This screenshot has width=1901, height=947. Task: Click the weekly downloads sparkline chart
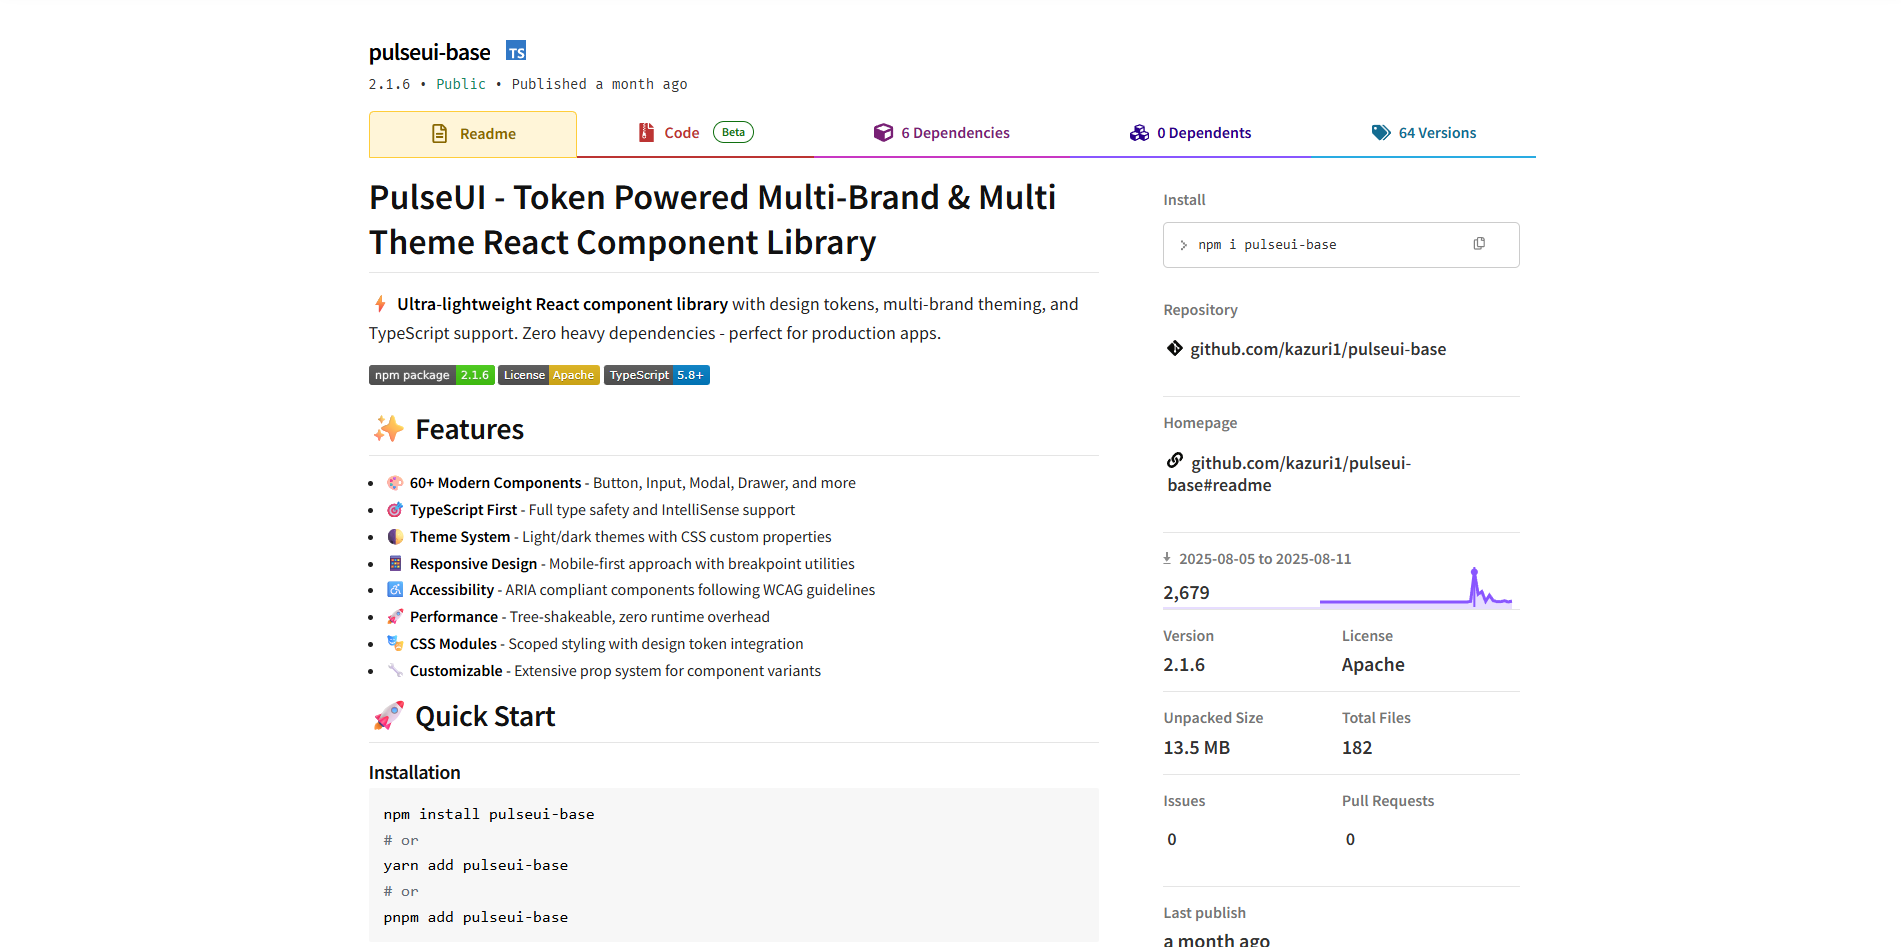coord(1415,589)
